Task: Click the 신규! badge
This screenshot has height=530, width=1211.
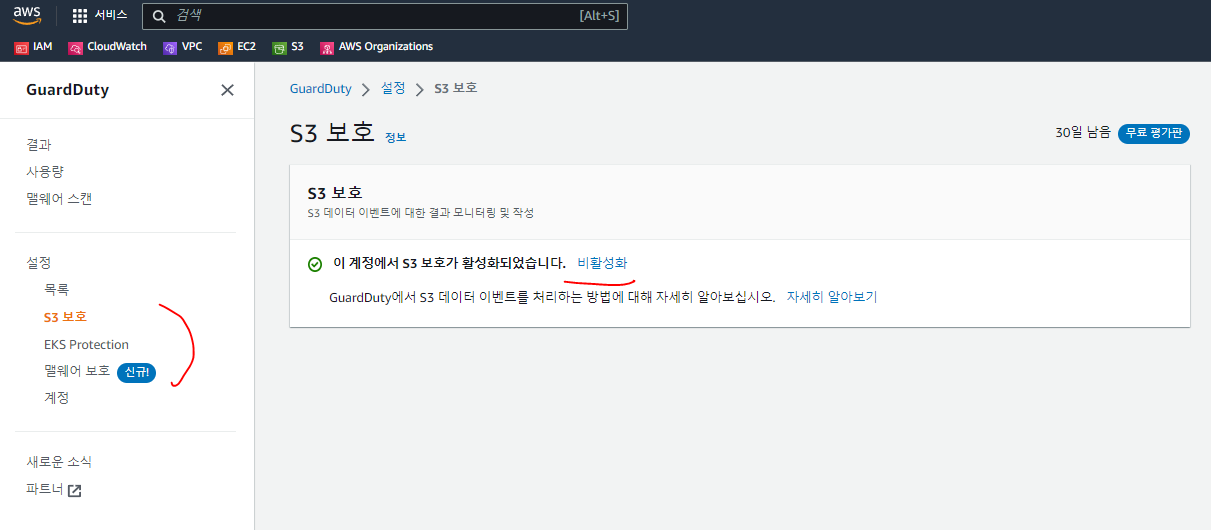Action: point(136,372)
